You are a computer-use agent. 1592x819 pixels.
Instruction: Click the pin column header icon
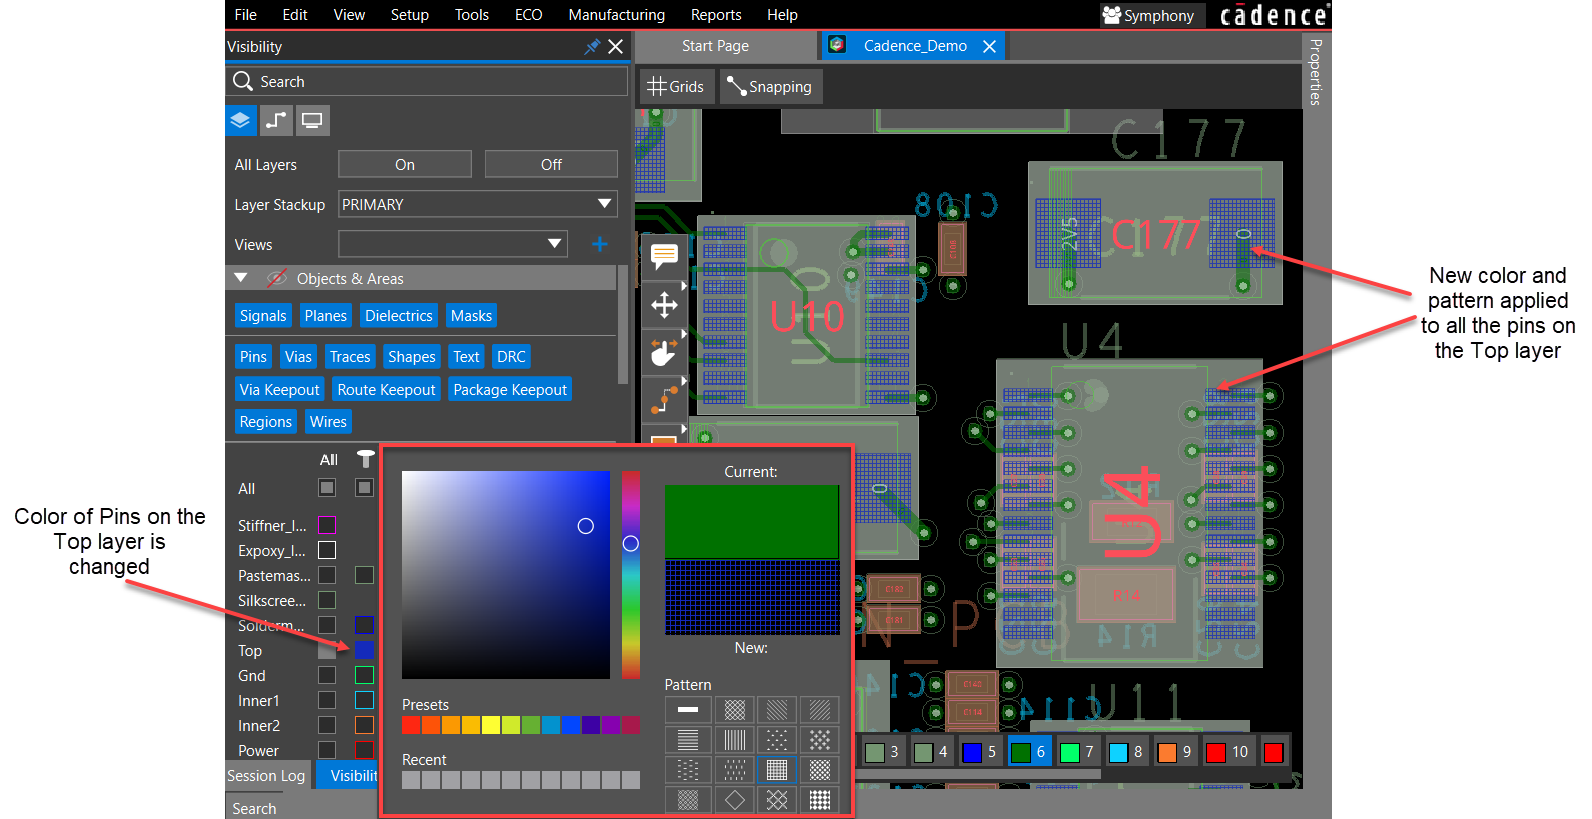coord(365,459)
